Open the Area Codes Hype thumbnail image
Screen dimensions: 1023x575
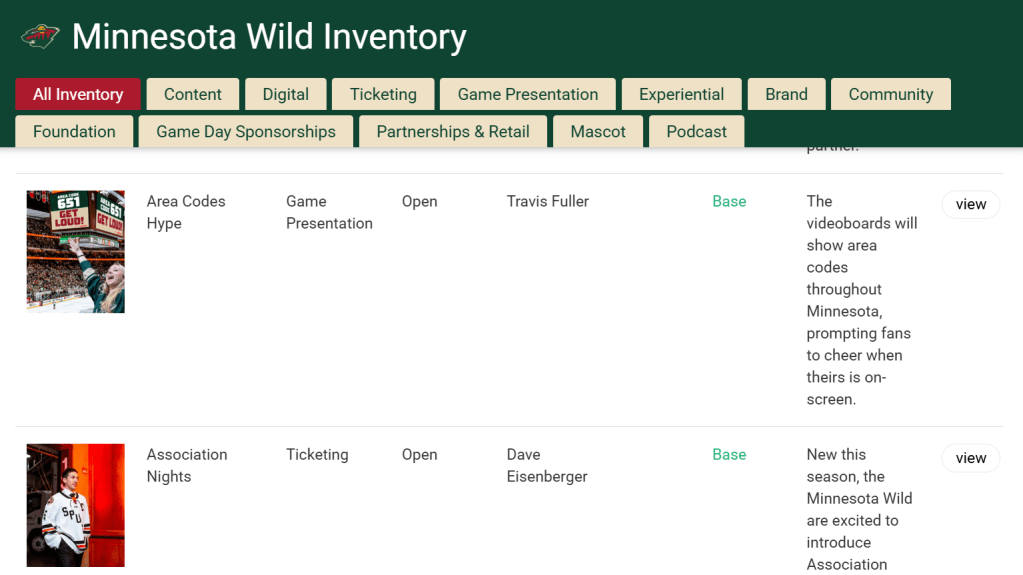[76, 252]
